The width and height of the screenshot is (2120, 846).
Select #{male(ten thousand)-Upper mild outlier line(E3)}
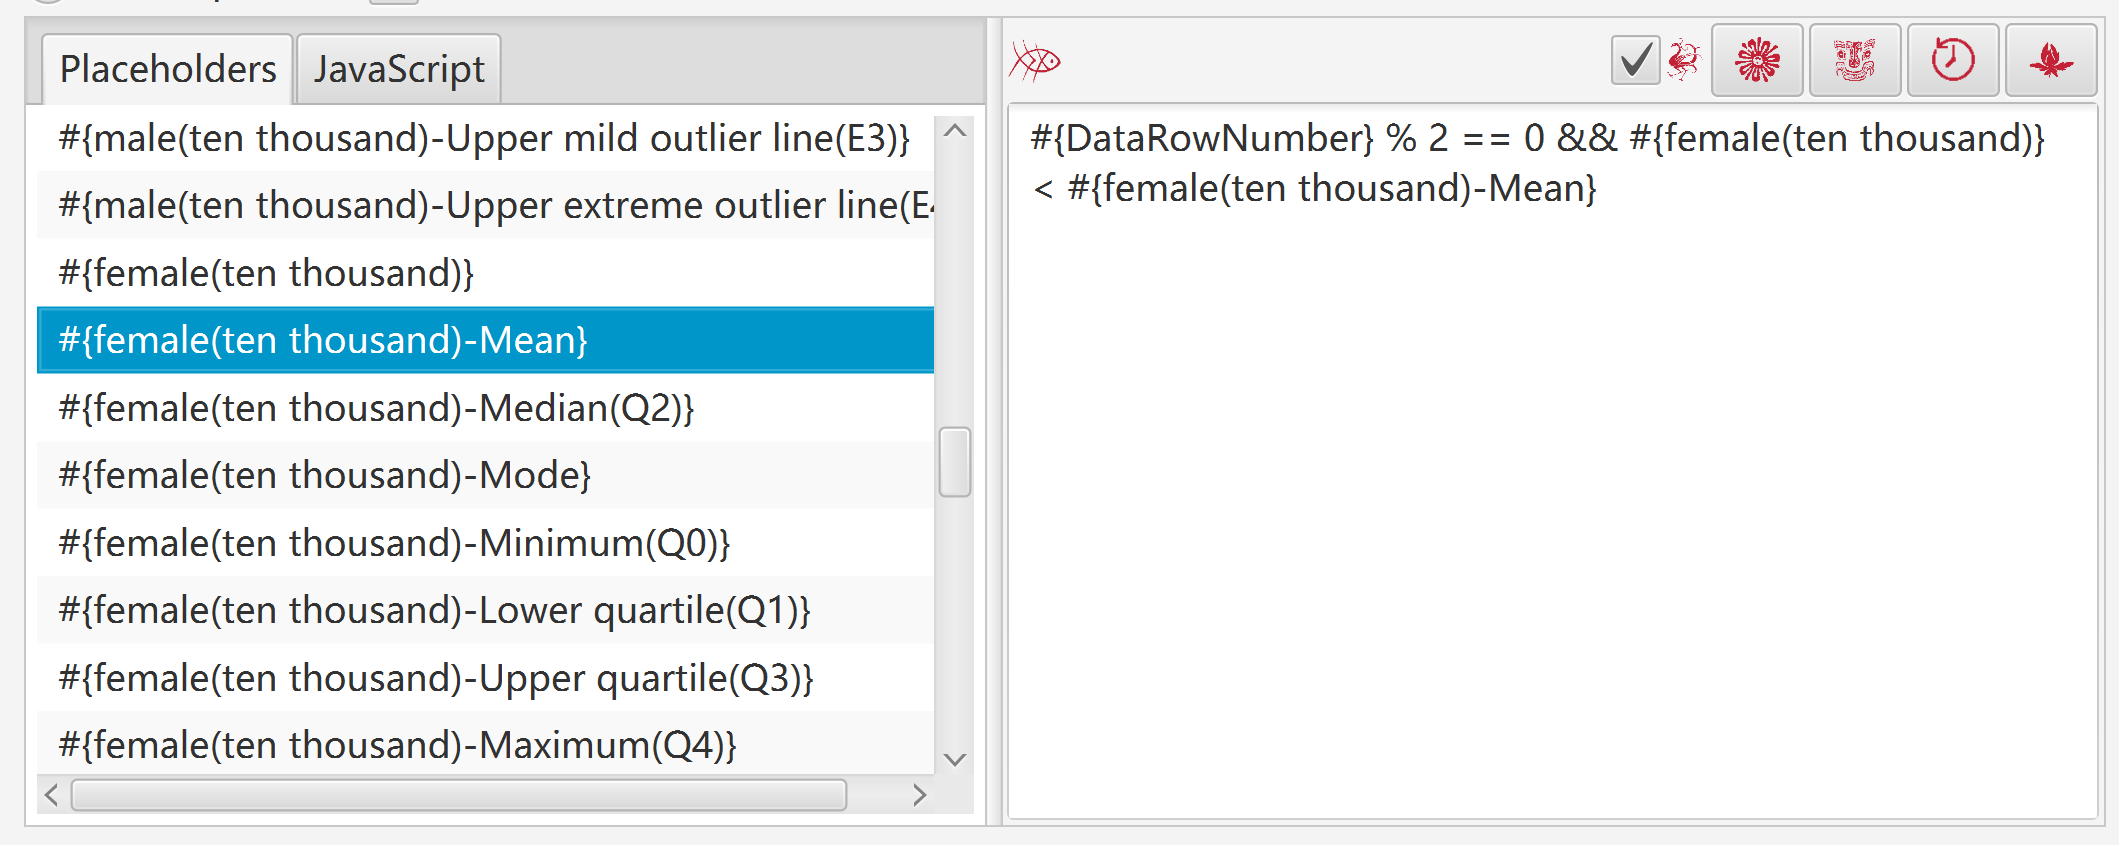point(486,138)
